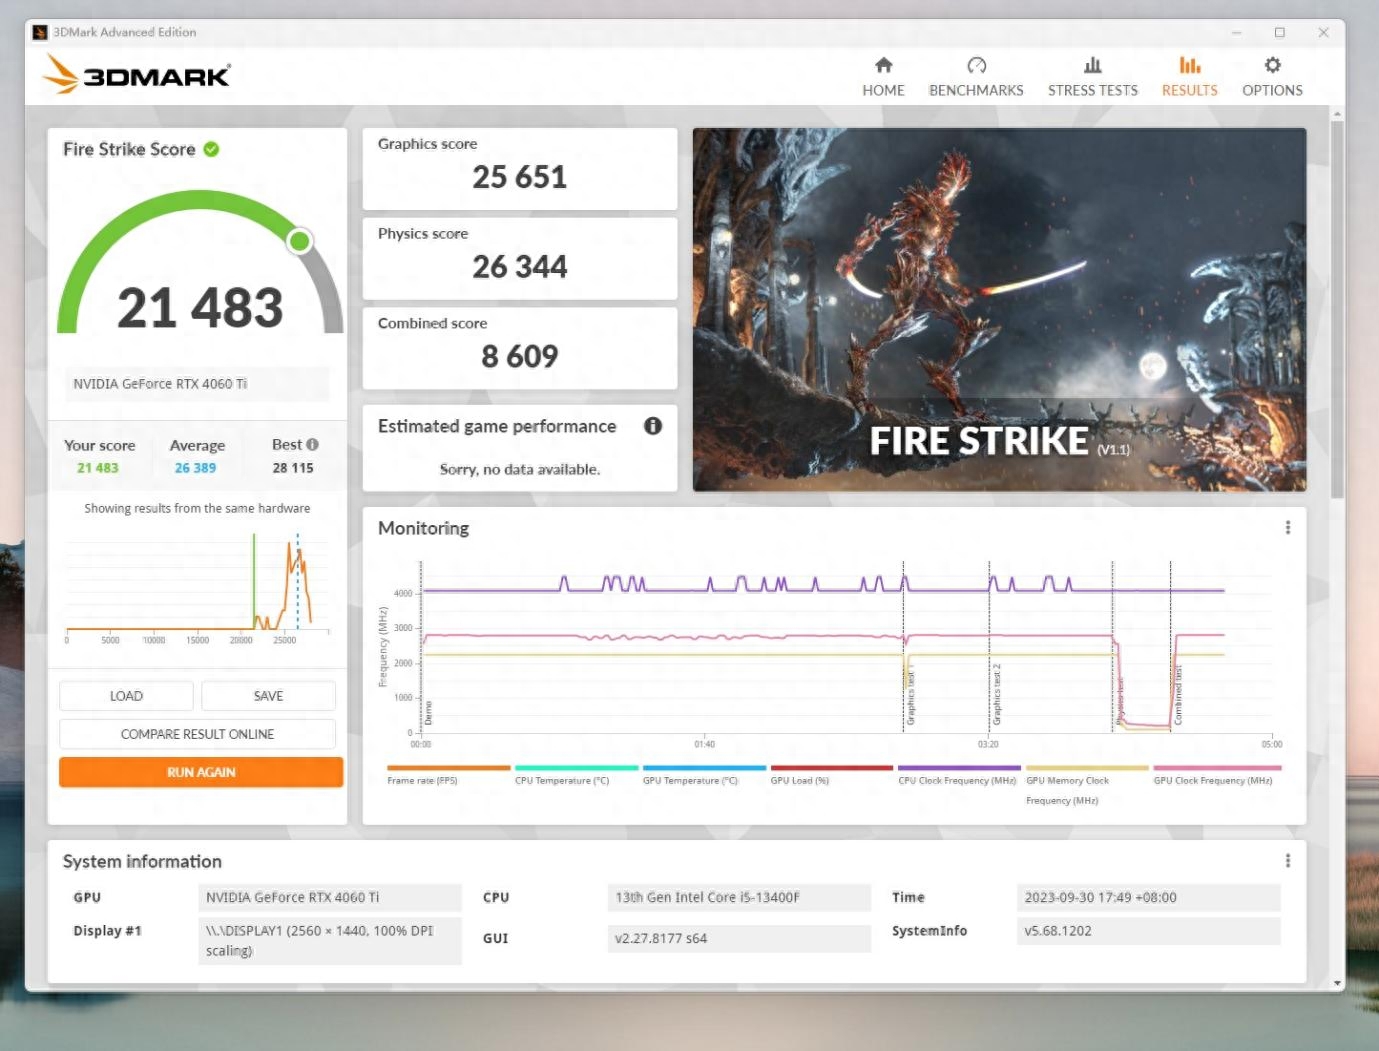Viewport: 1379px width, 1051px height.
Task: Toggle GPU Load (%) legend item
Action: click(x=831, y=776)
